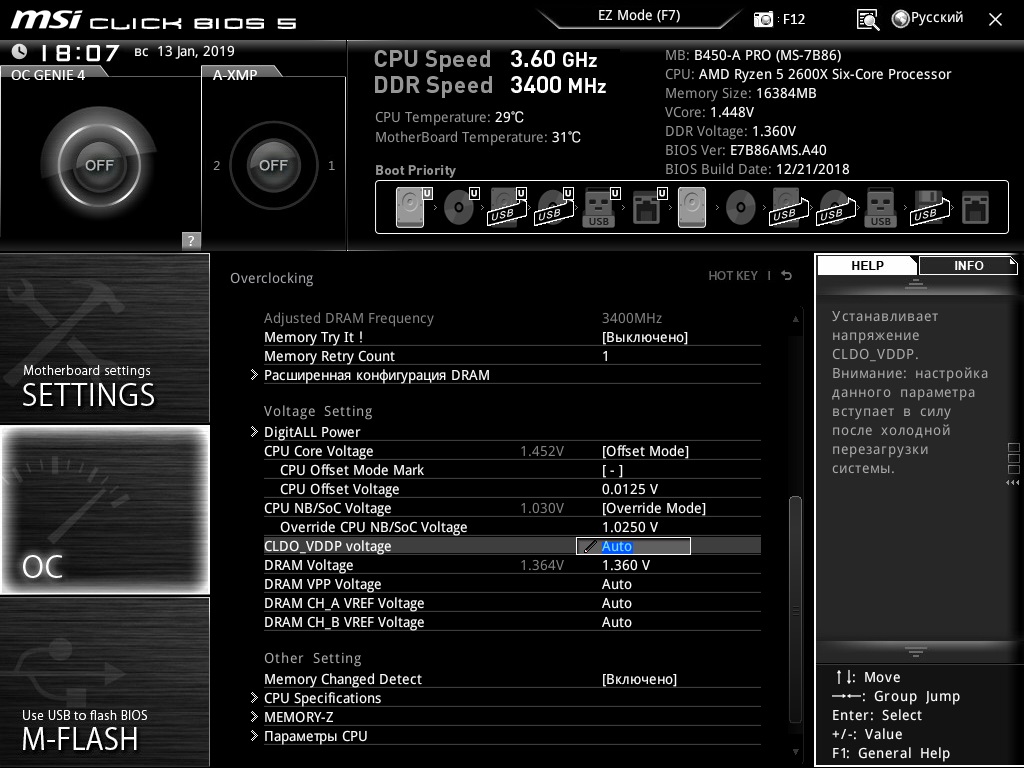Open CPU Offset Mode Mark [ - ] dropdown
Image resolution: width=1024 pixels, height=768 pixels.
click(x=612, y=470)
